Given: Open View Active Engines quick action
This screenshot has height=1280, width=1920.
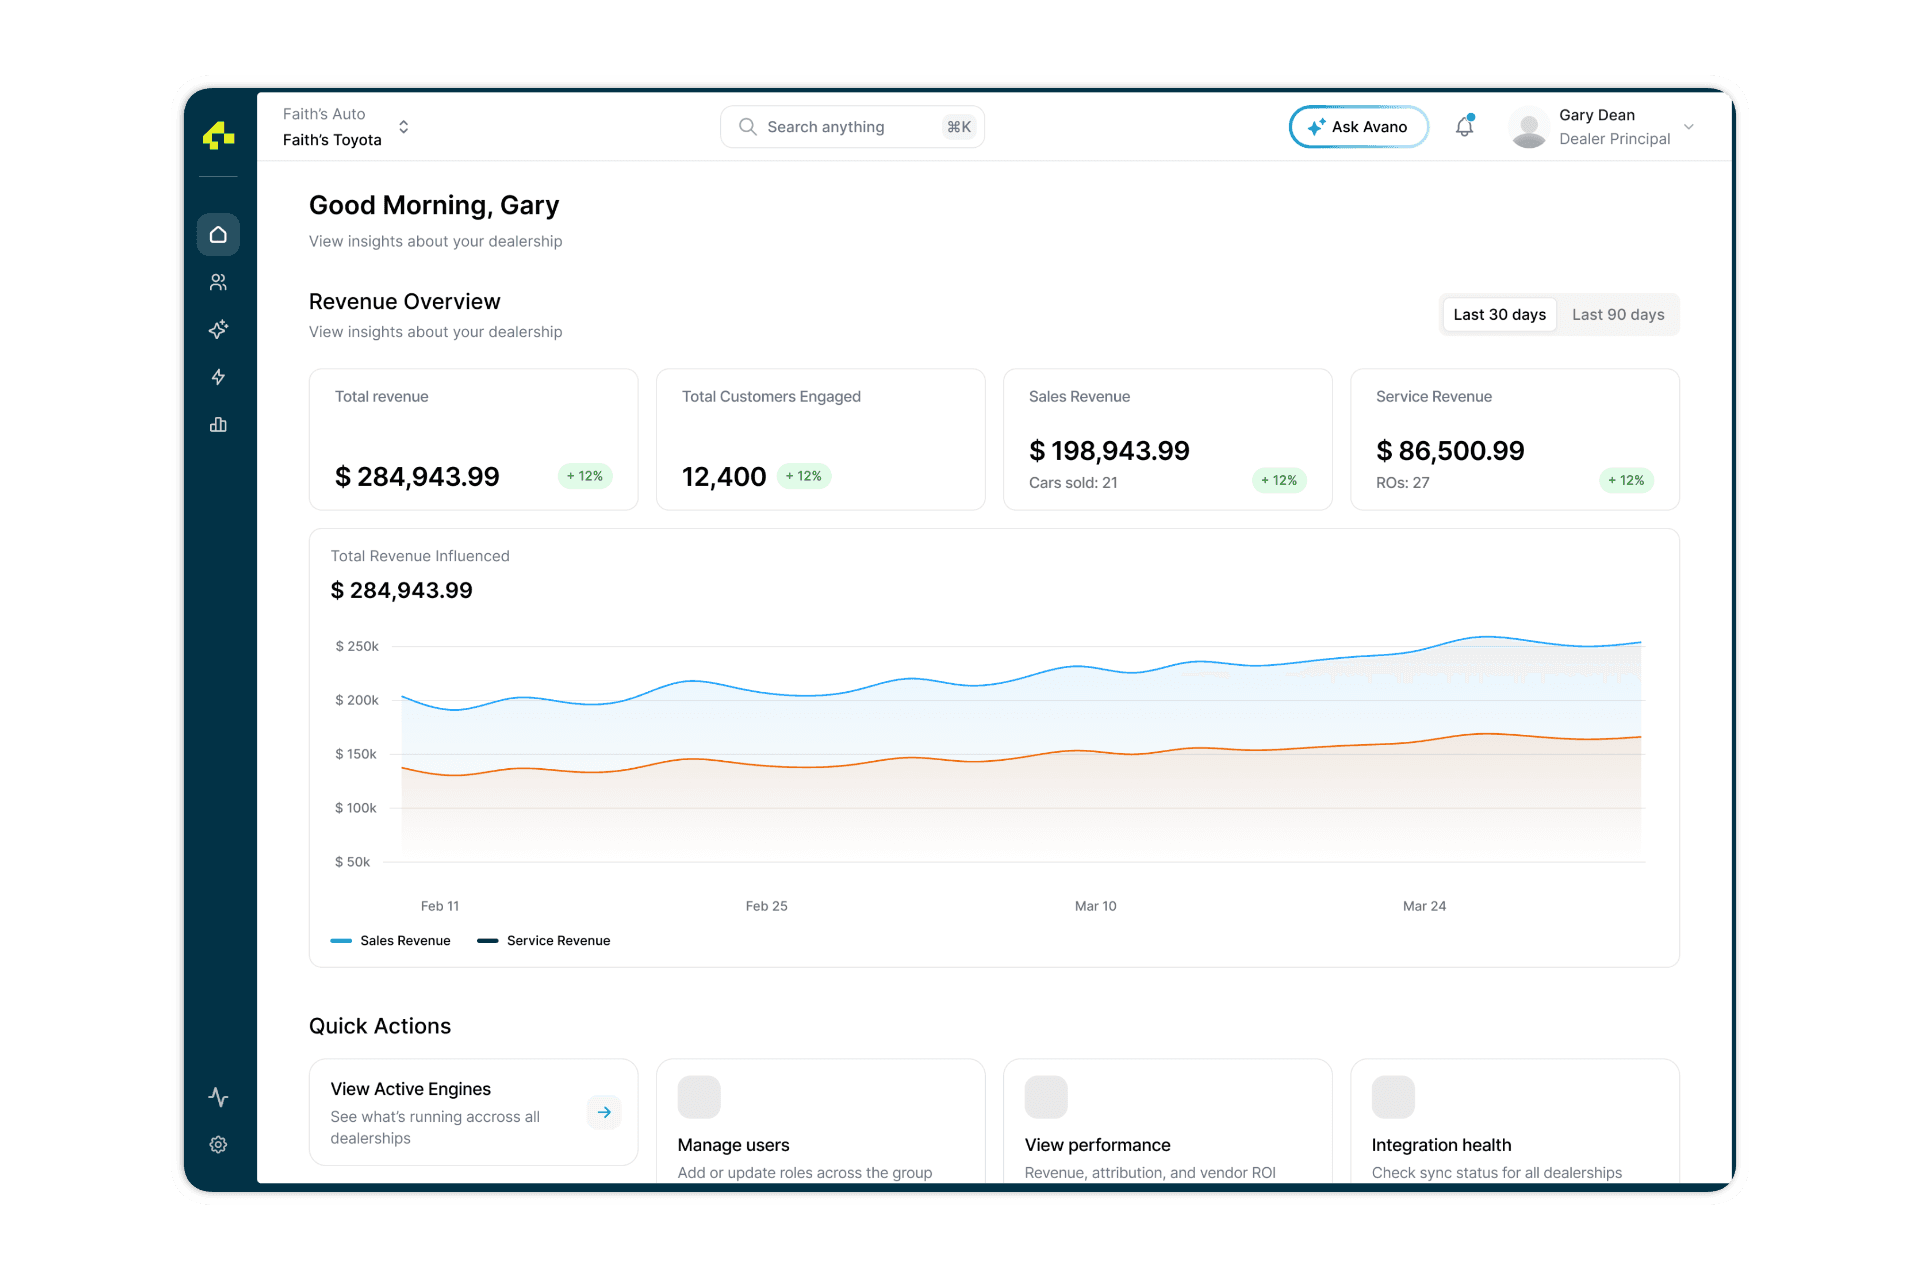Looking at the screenshot, I should (x=473, y=1112).
